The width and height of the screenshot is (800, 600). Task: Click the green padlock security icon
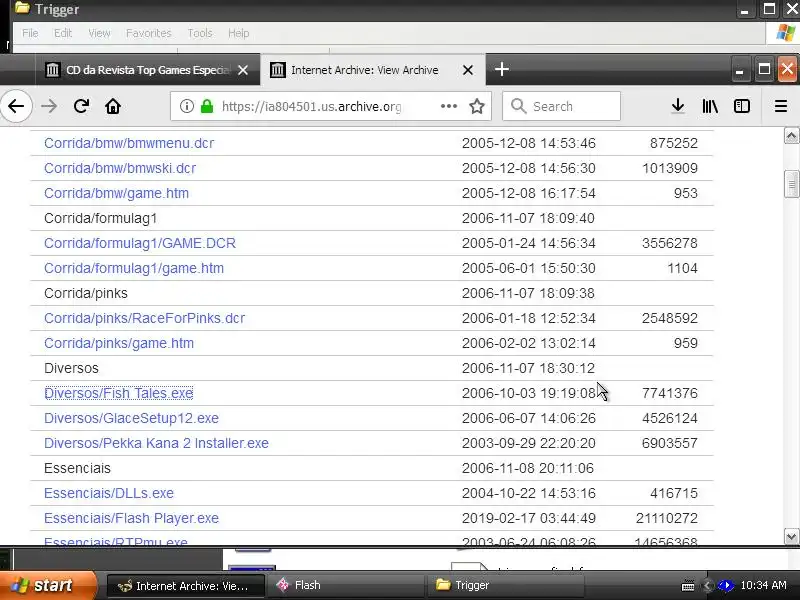tap(207, 106)
